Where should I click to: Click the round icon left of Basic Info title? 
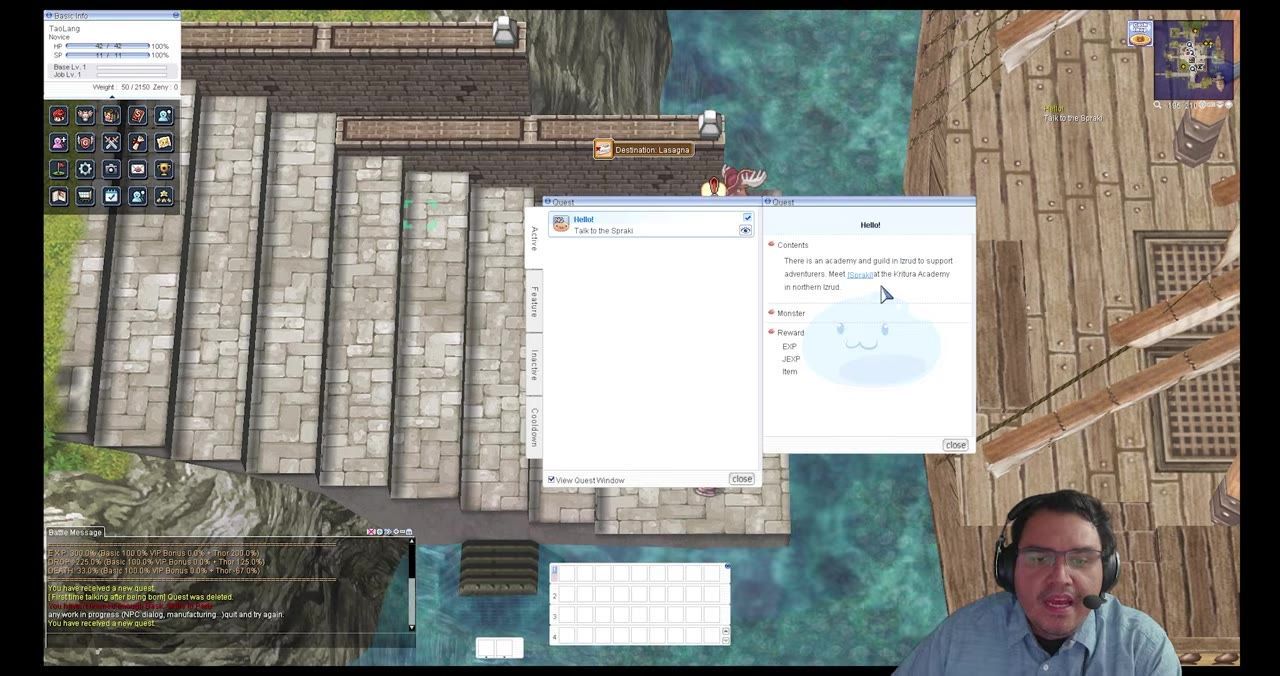49,16
